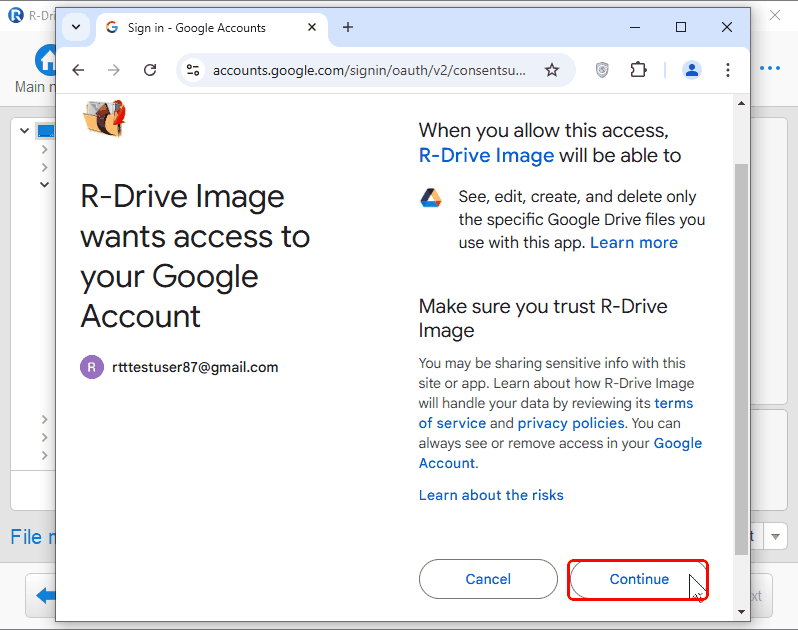Viewport: 798px width, 630px height.
Task: Close the R-Drive Image window
Action: pyautogui.click(x=775, y=15)
